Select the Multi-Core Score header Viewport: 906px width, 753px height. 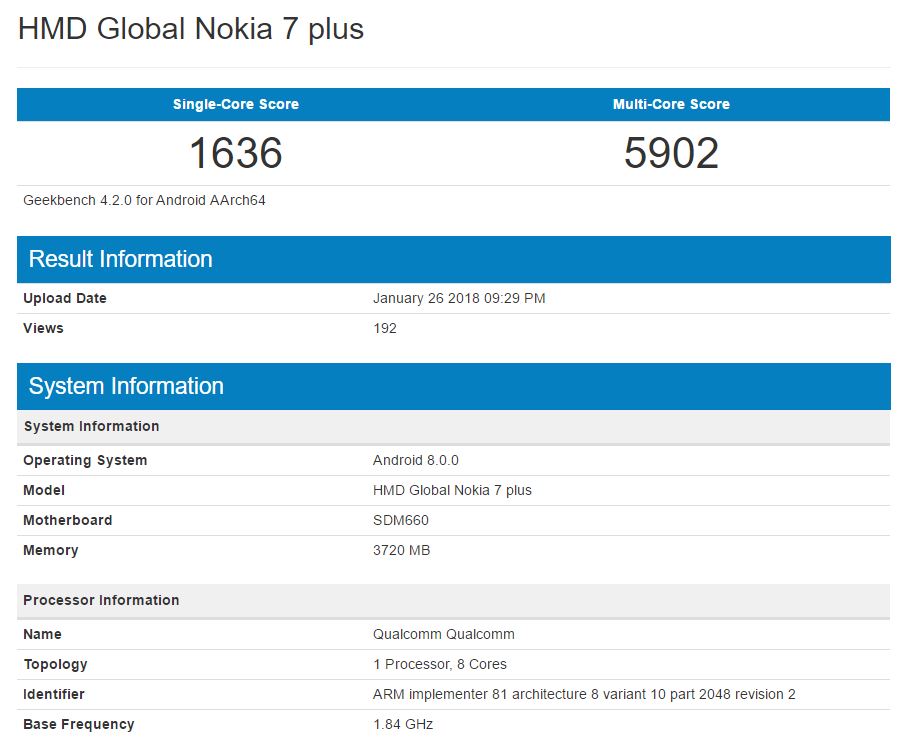click(x=671, y=104)
